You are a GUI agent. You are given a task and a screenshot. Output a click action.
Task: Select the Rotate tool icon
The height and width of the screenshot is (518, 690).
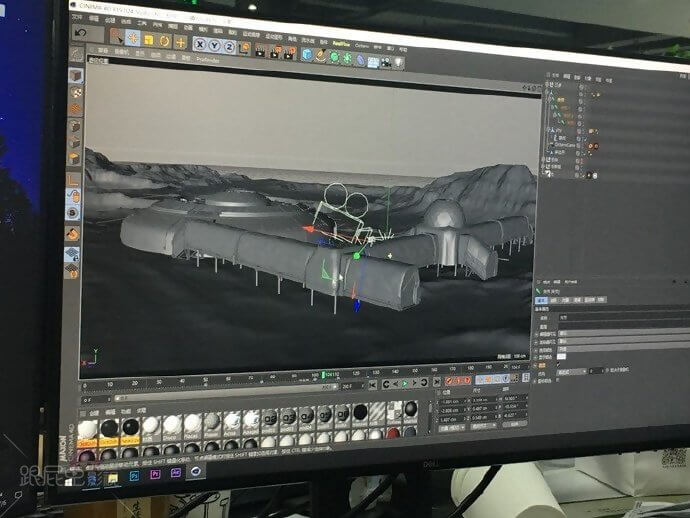pos(164,41)
